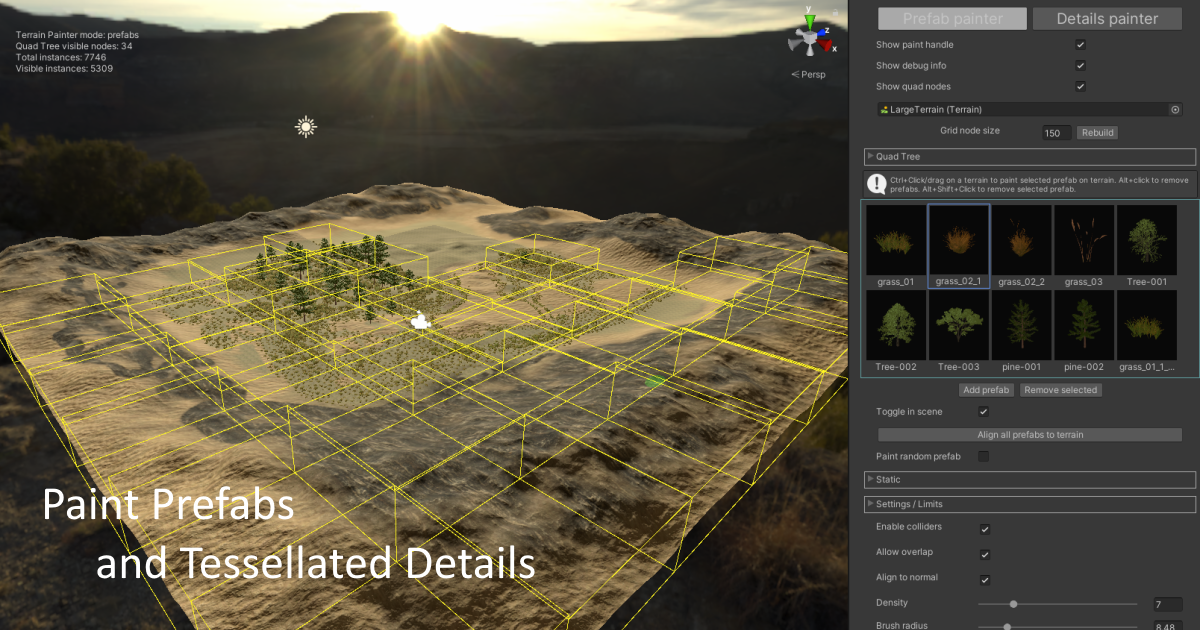Screen dimensions: 1200x630
Task: Select Tree-002 prefab thumbnail
Action: [x=896, y=332]
